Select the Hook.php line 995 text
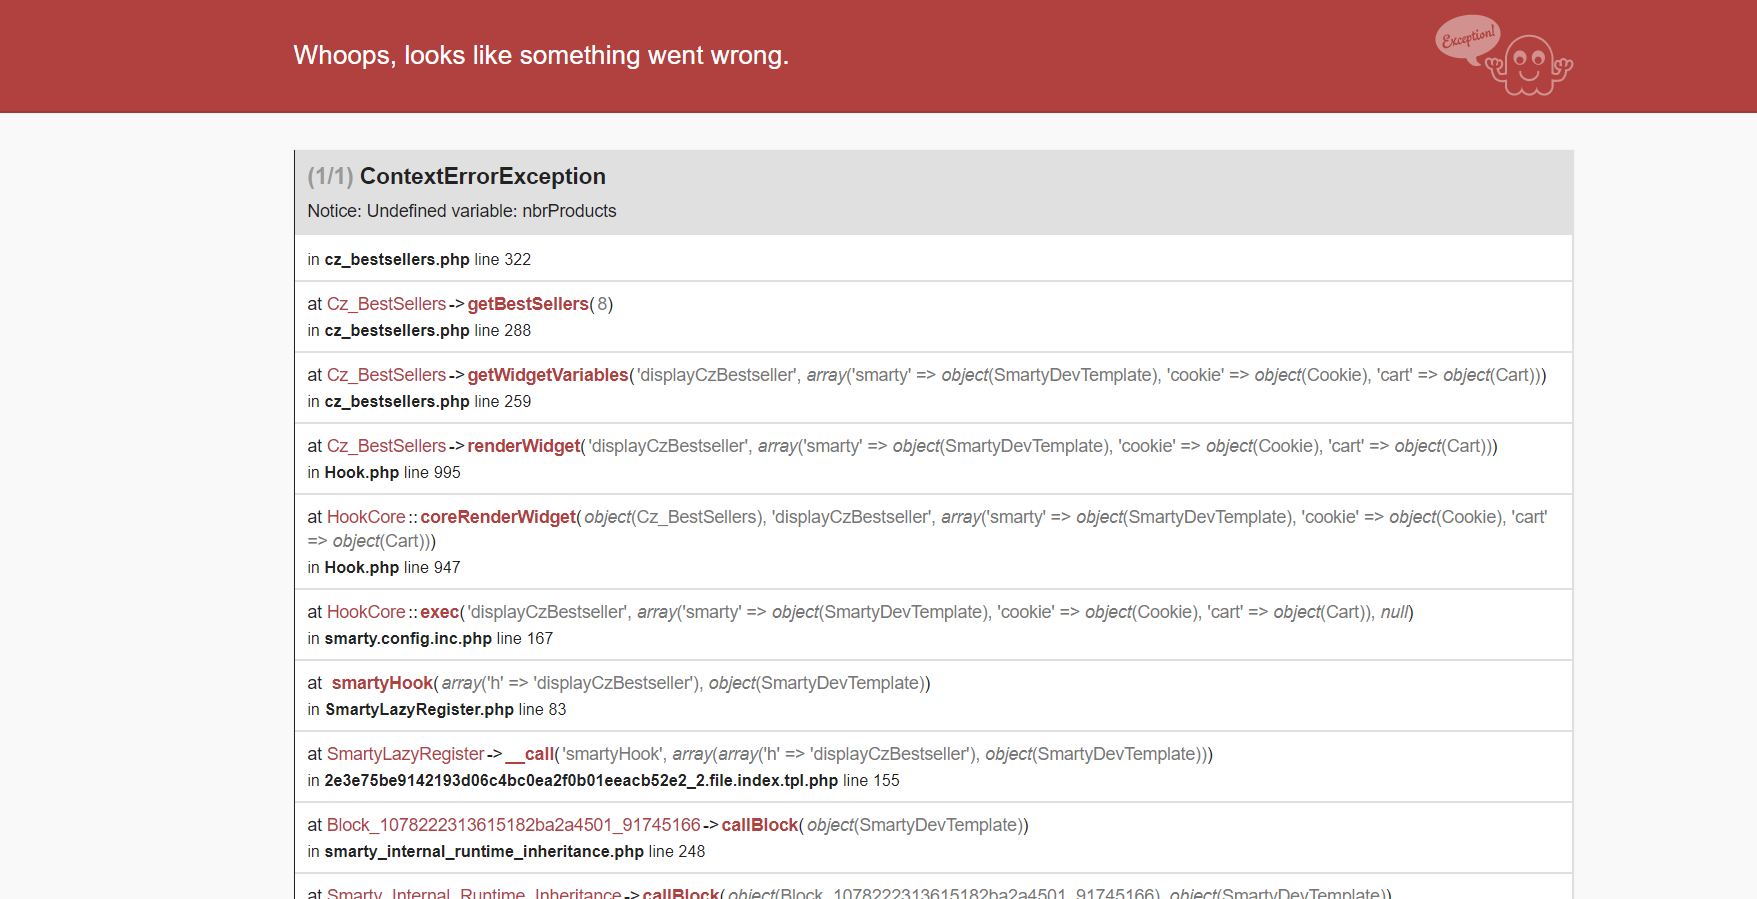 click(x=384, y=472)
